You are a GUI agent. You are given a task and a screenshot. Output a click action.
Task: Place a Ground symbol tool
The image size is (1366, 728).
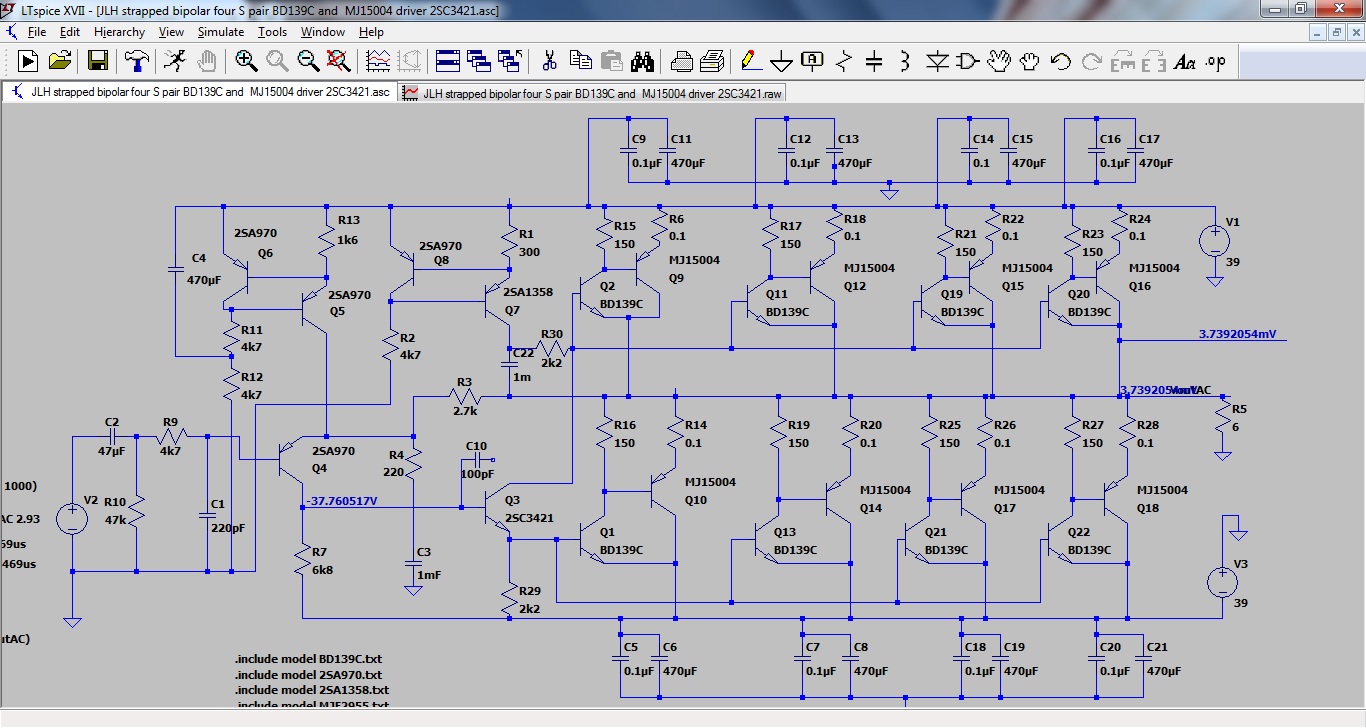click(781, 61)
